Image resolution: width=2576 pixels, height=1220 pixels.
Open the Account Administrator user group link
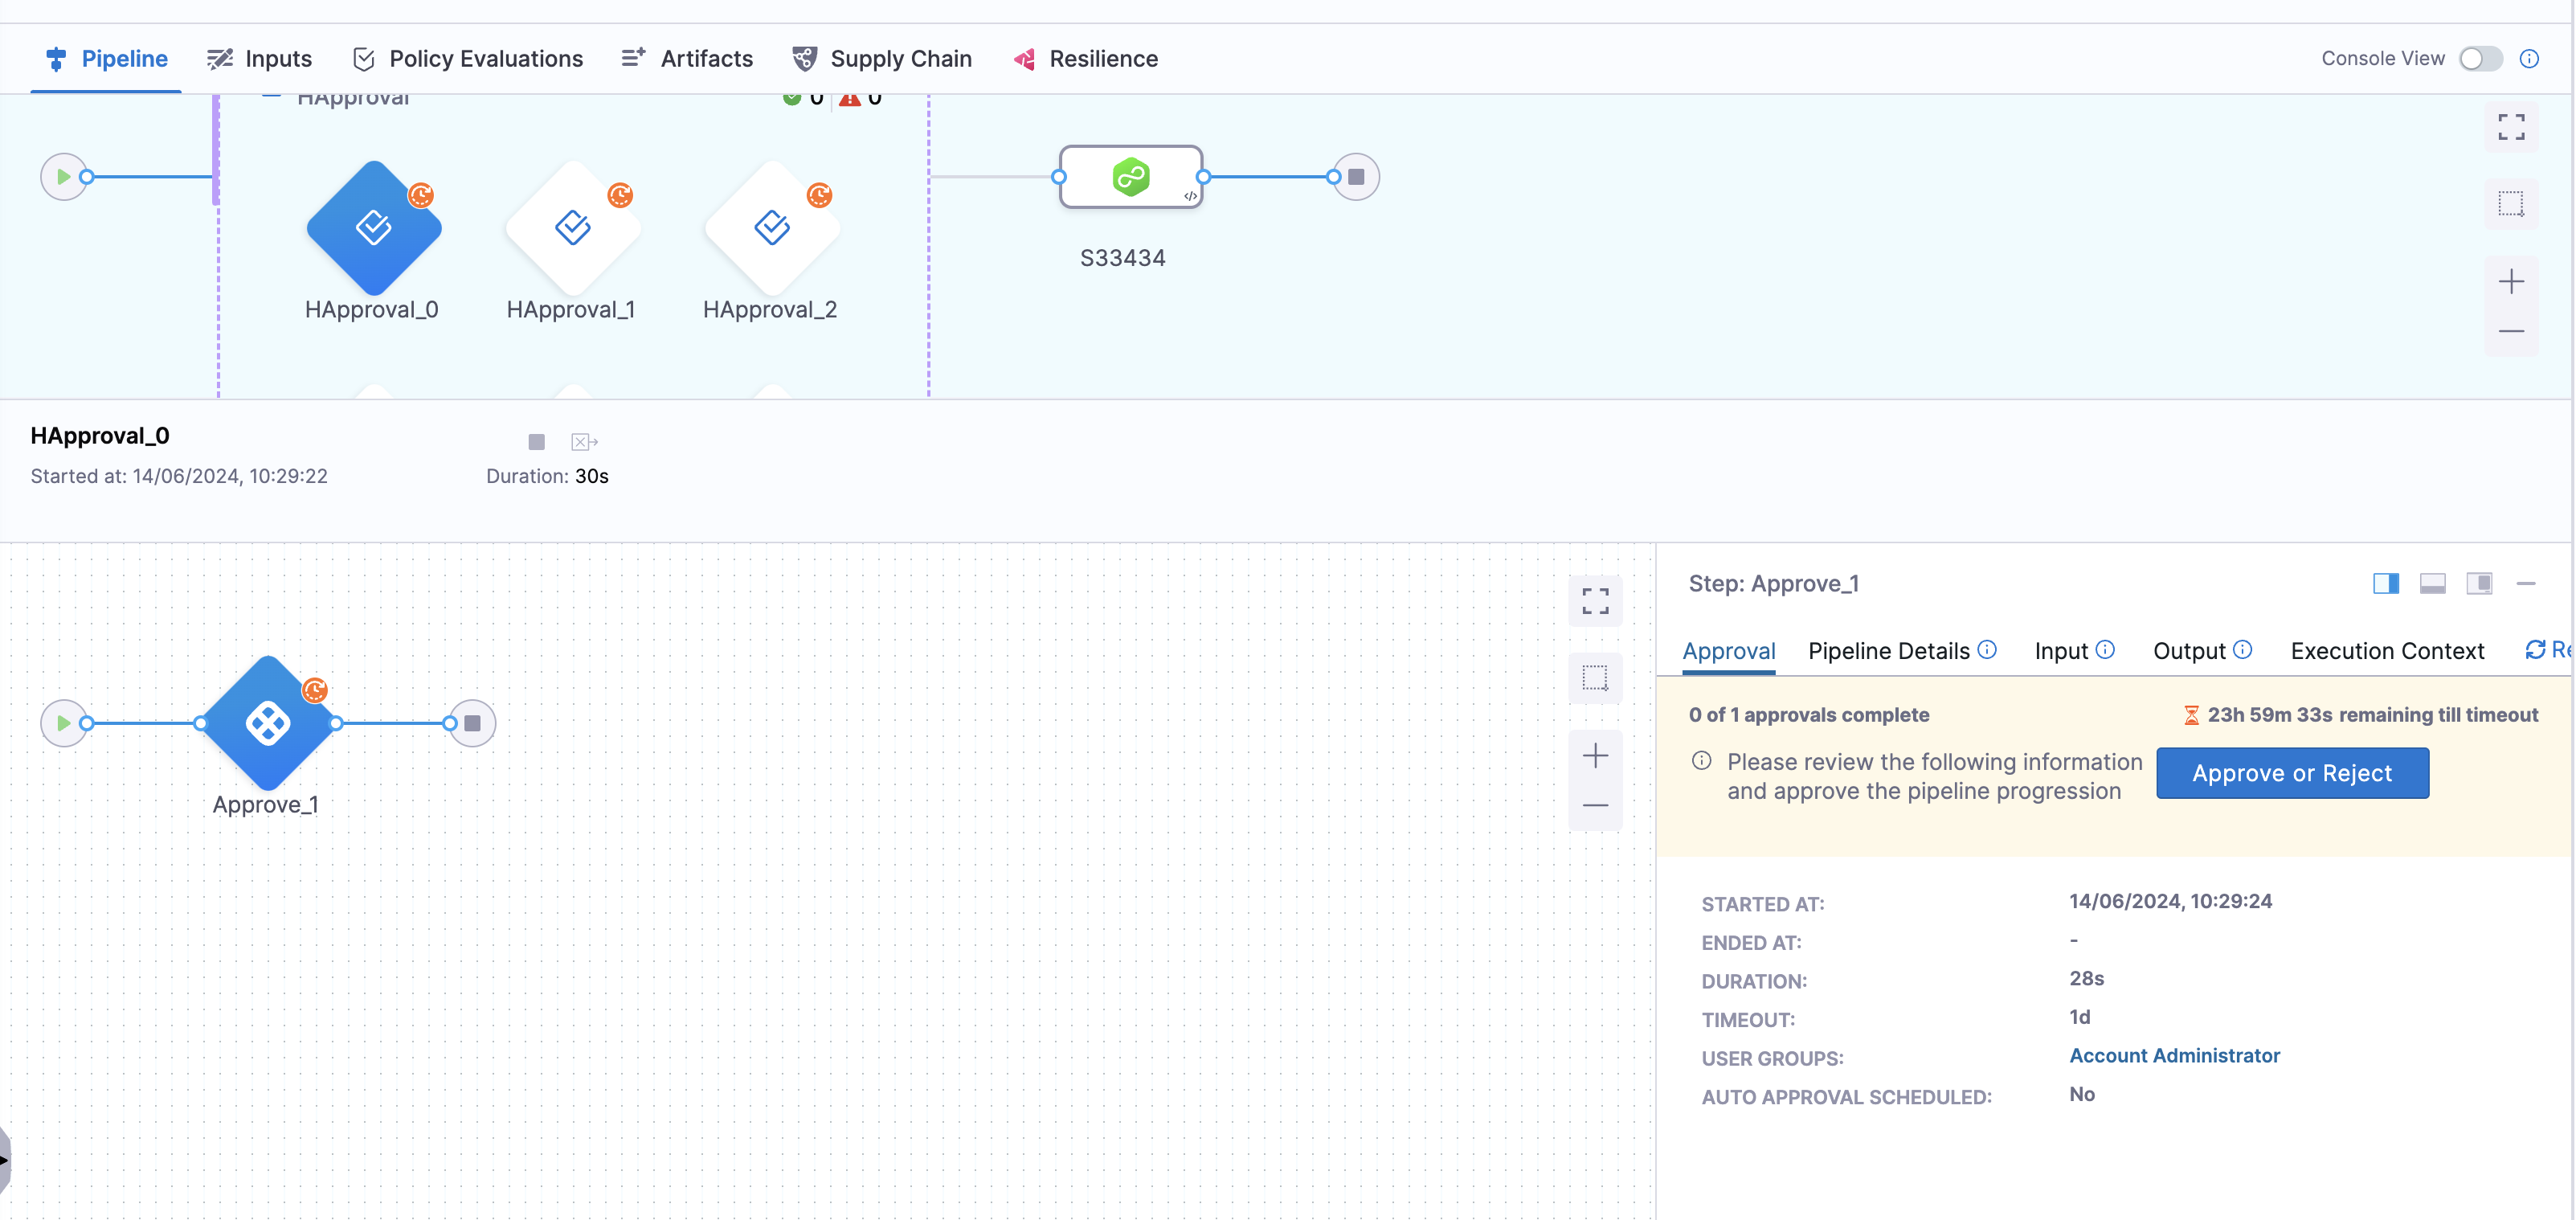(2174, 1056)
